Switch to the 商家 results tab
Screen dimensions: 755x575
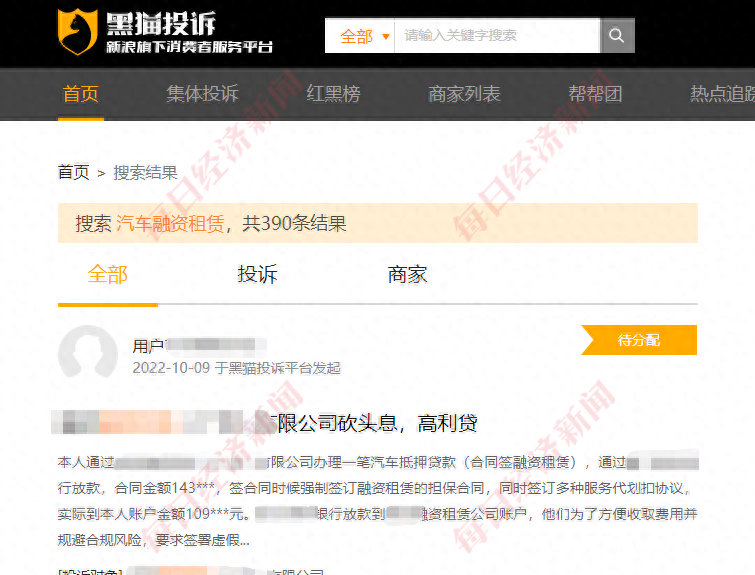tap(408, 274)
